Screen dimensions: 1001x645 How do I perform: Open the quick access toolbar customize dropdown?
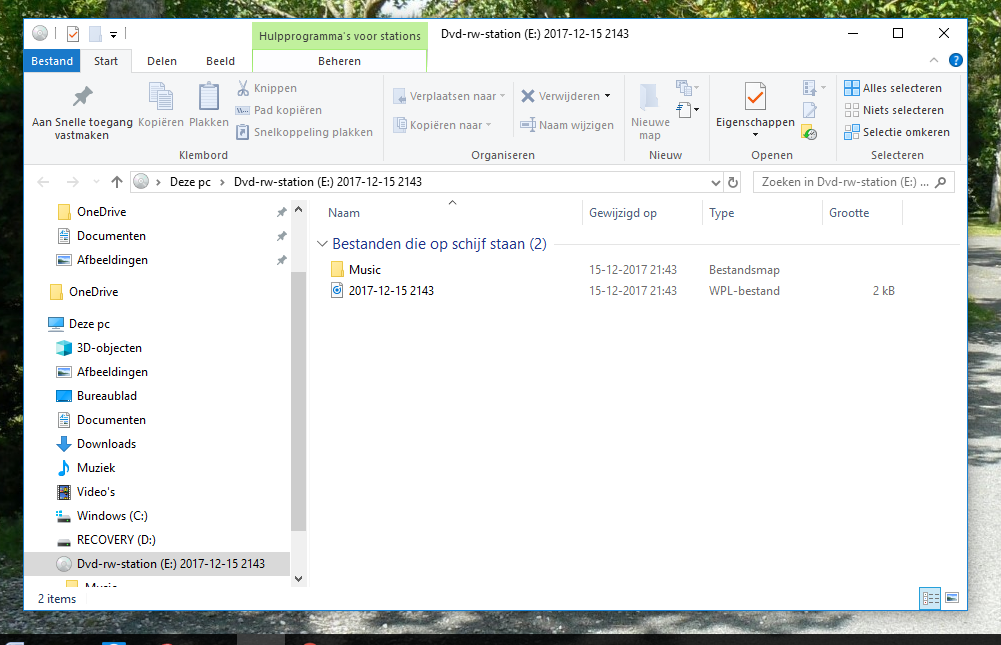tap(113, 34)
